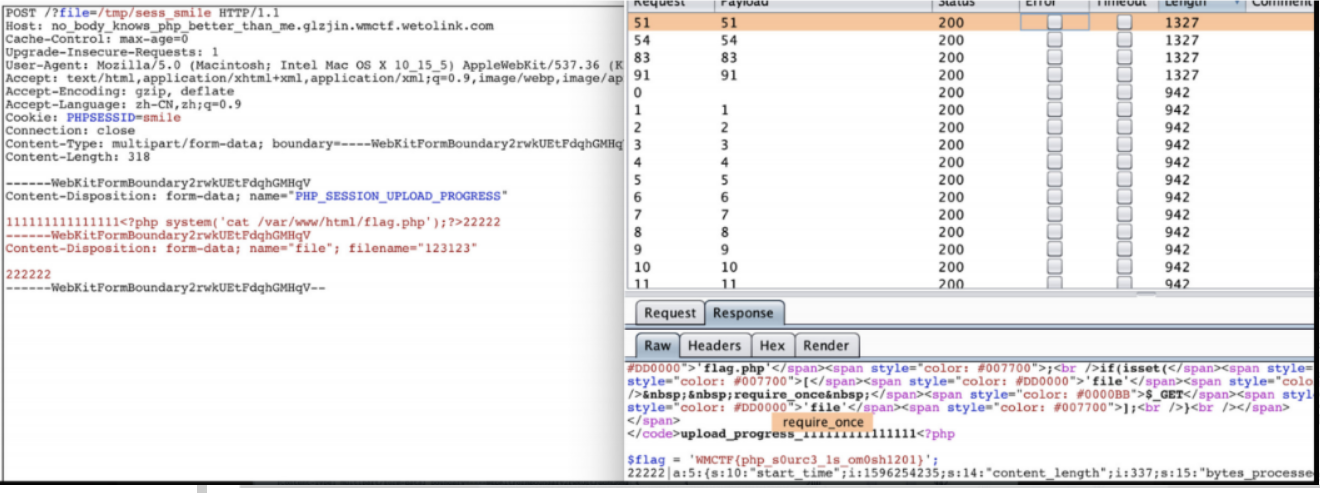Select the request 83 result row
This screenshot has width=1320, height=493.
(972, 57)
